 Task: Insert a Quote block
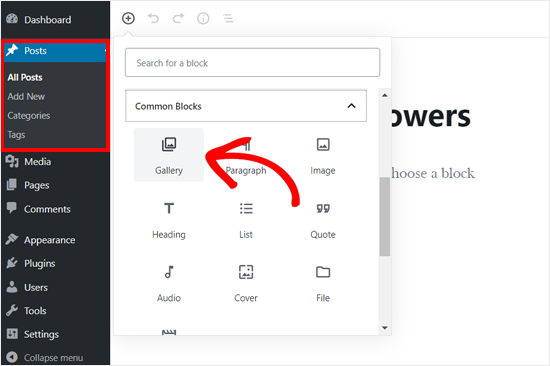point(323,219)
